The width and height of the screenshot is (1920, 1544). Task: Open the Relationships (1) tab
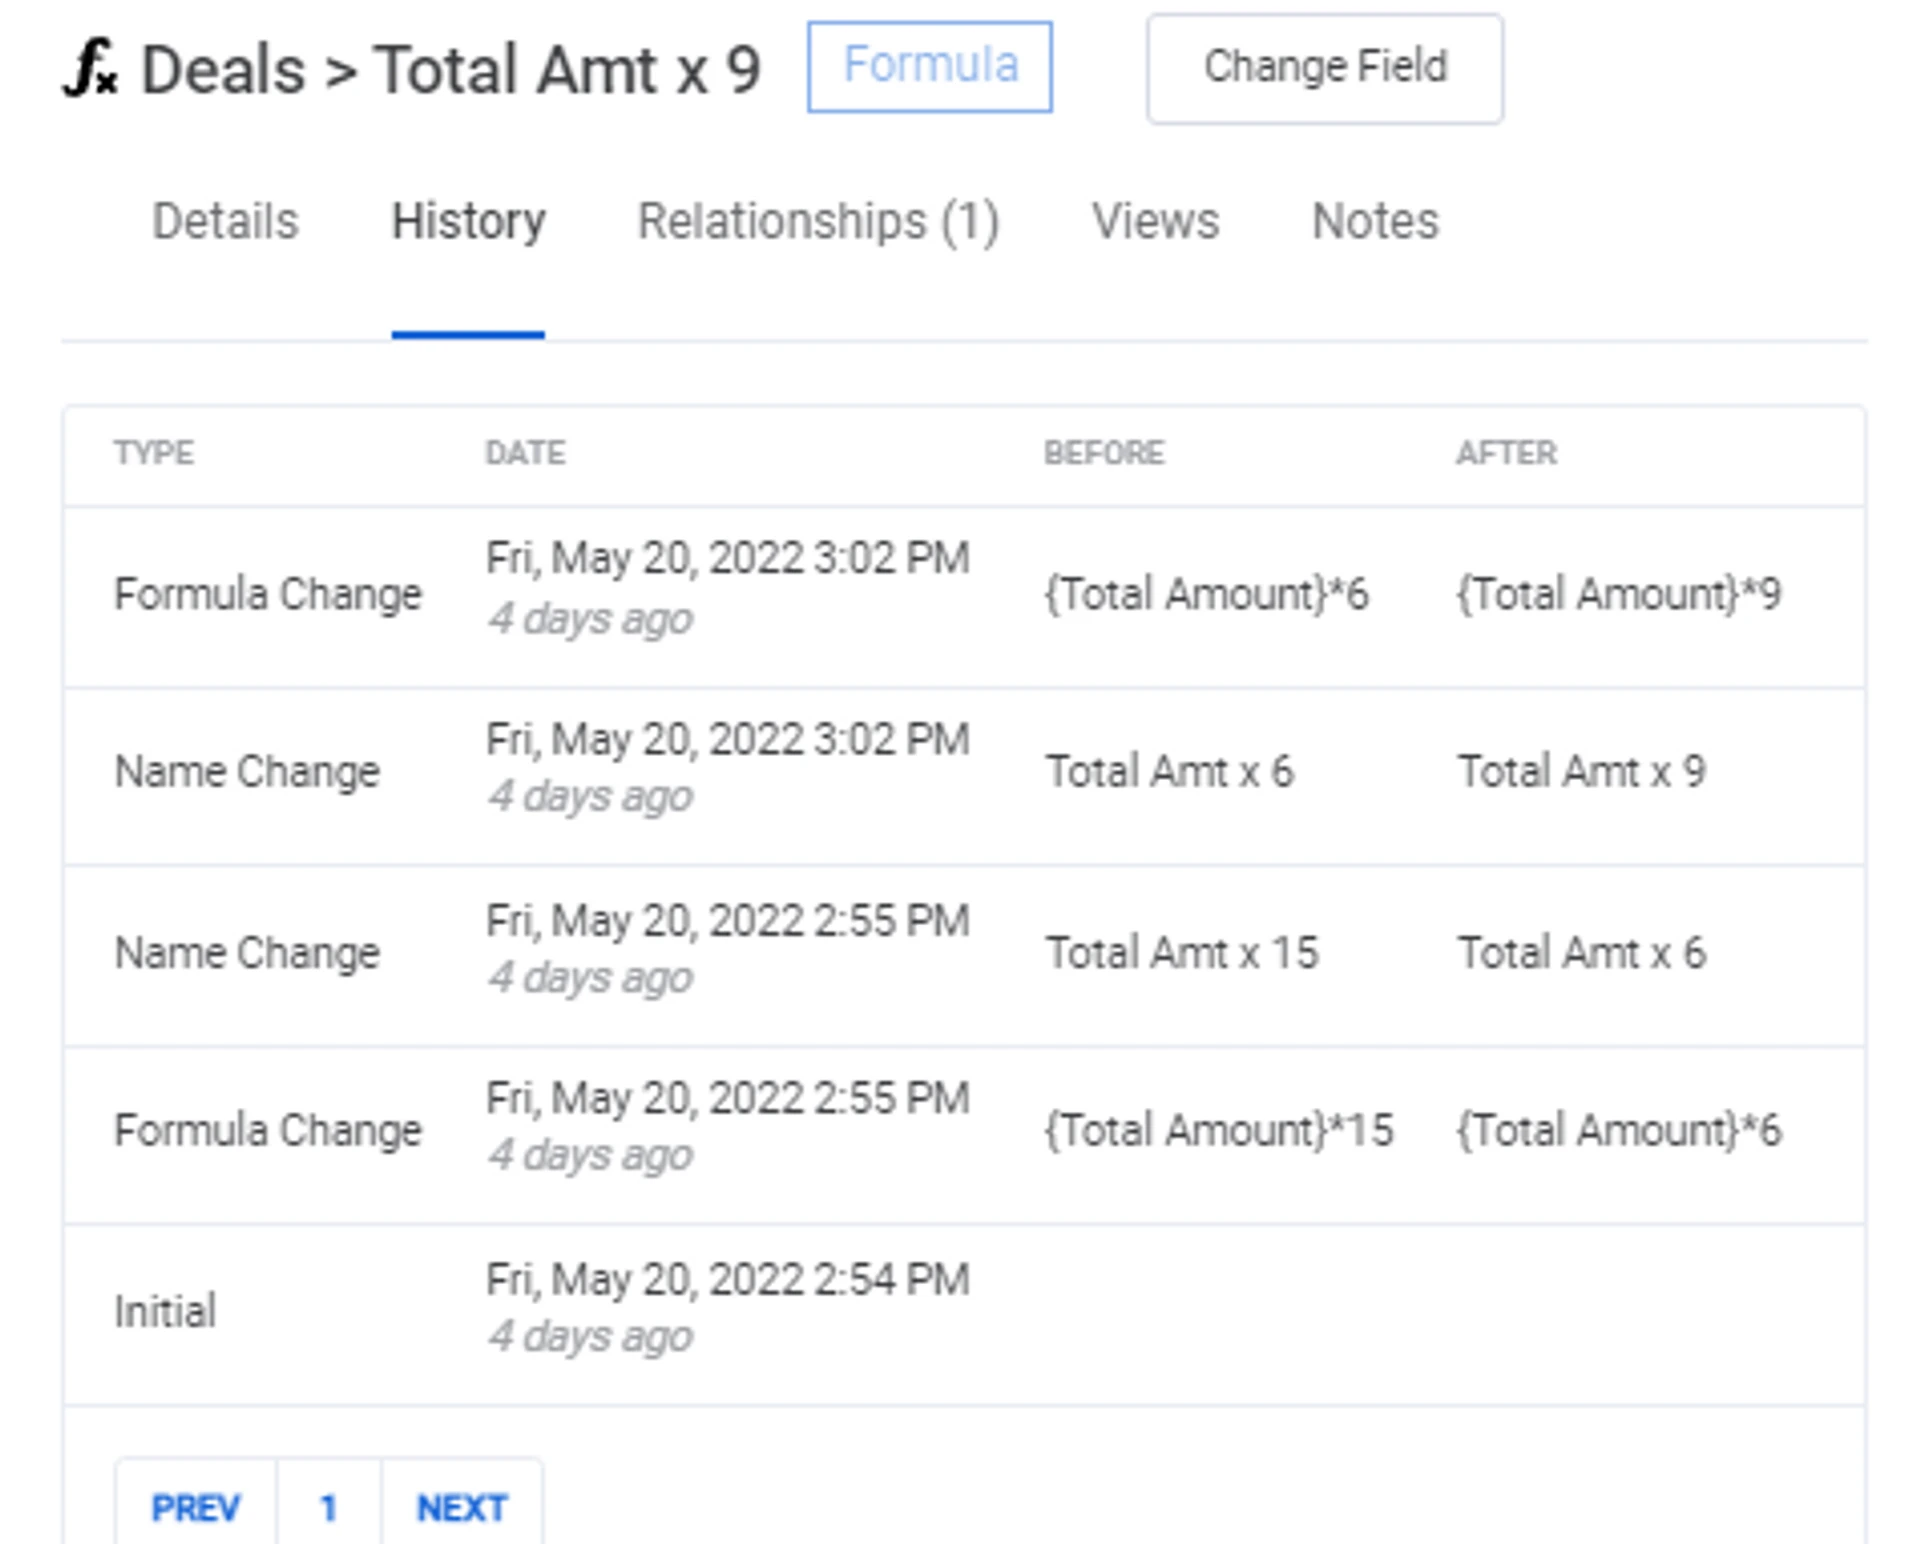[818, 221]
